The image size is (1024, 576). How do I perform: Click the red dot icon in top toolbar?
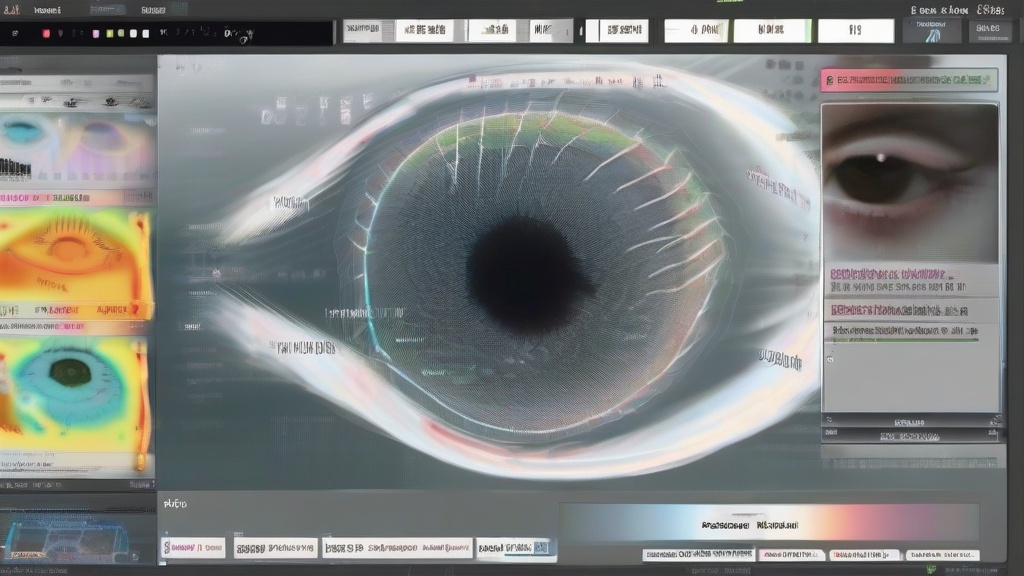45,33
